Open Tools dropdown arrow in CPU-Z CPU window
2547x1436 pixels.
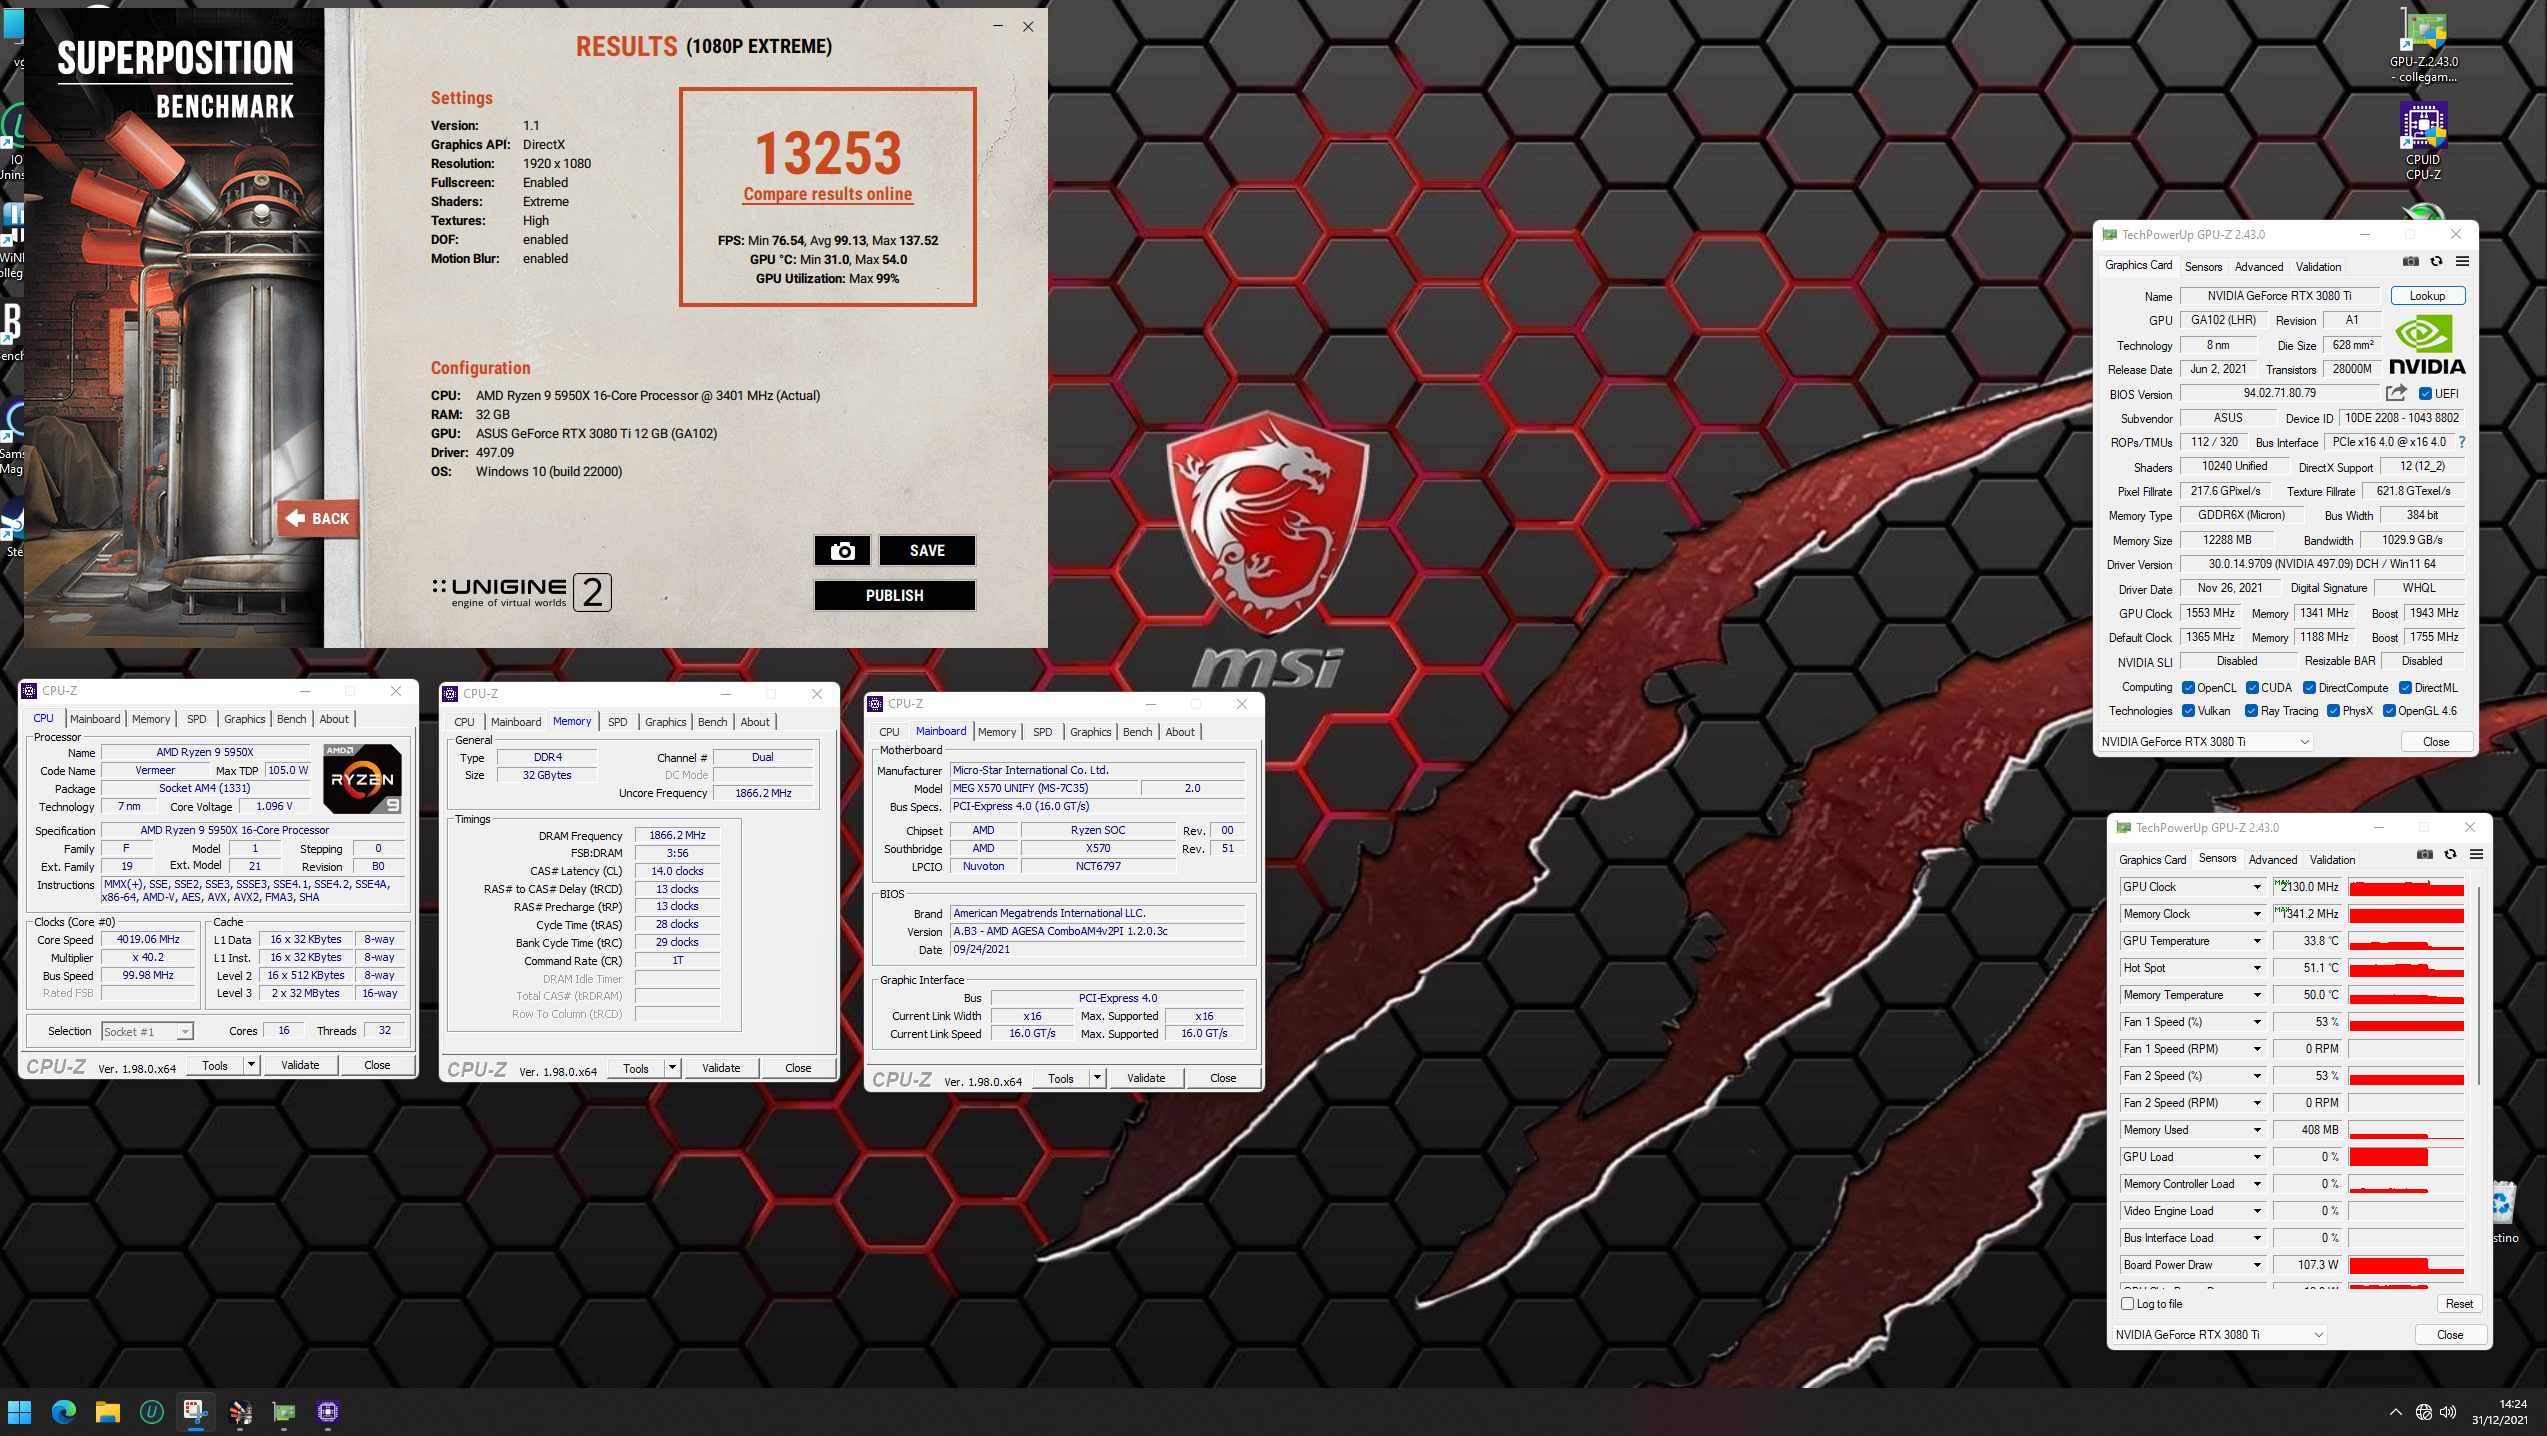251,1065
